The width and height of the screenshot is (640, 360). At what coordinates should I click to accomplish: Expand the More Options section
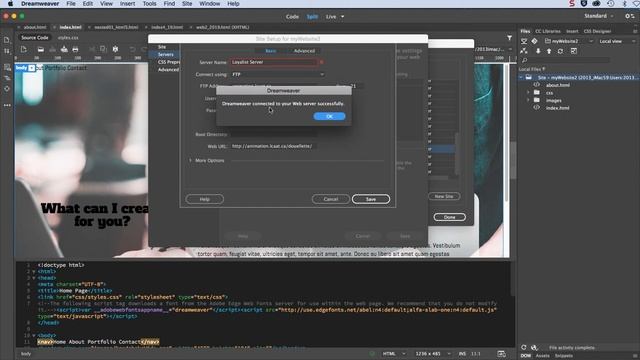[x=191, y=160]
